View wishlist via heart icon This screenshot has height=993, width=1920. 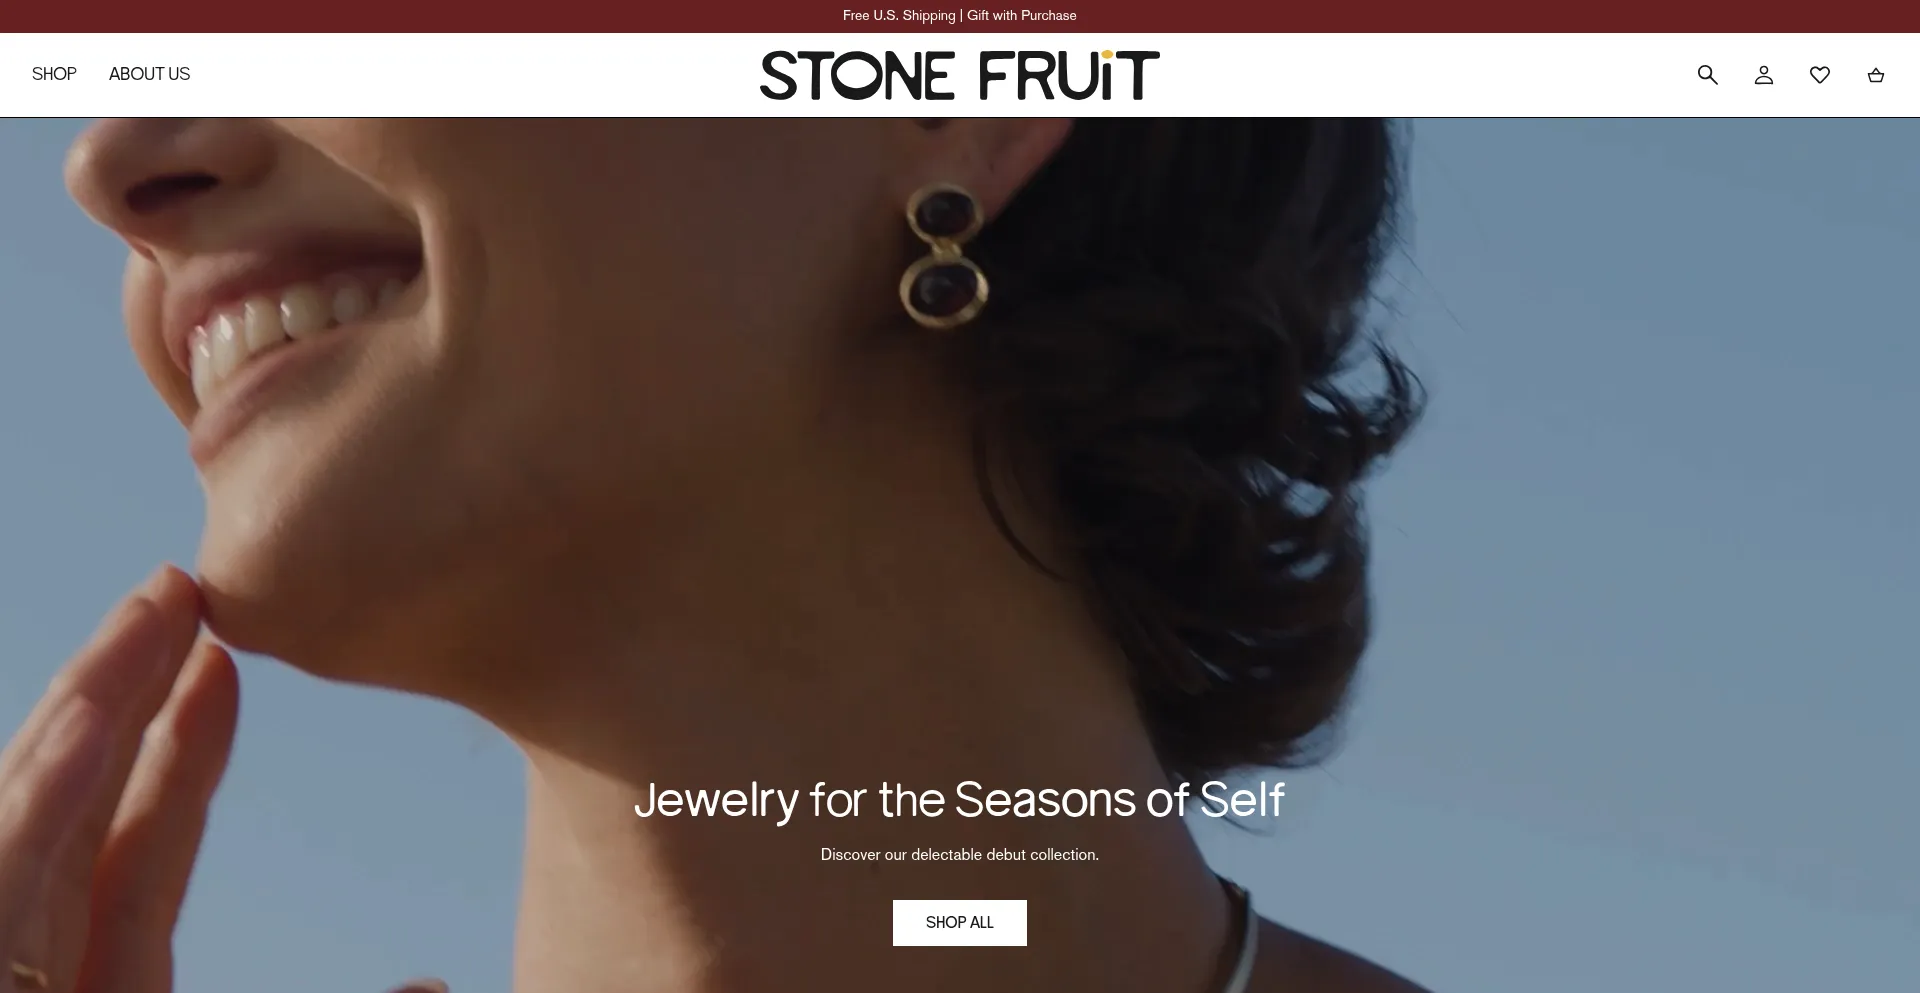[1819, 75]
